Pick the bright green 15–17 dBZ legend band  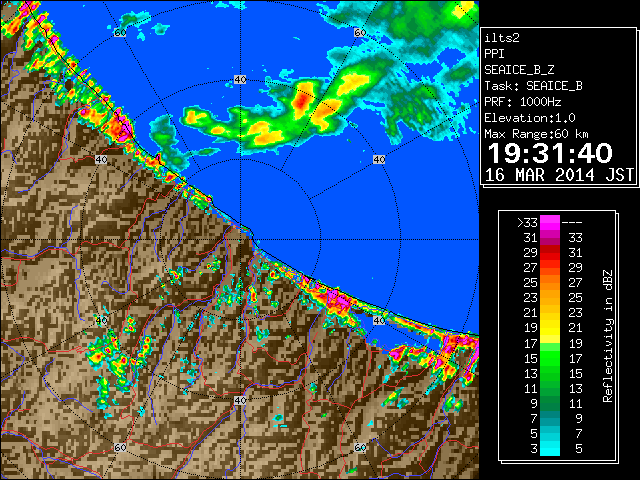[550, 358]
